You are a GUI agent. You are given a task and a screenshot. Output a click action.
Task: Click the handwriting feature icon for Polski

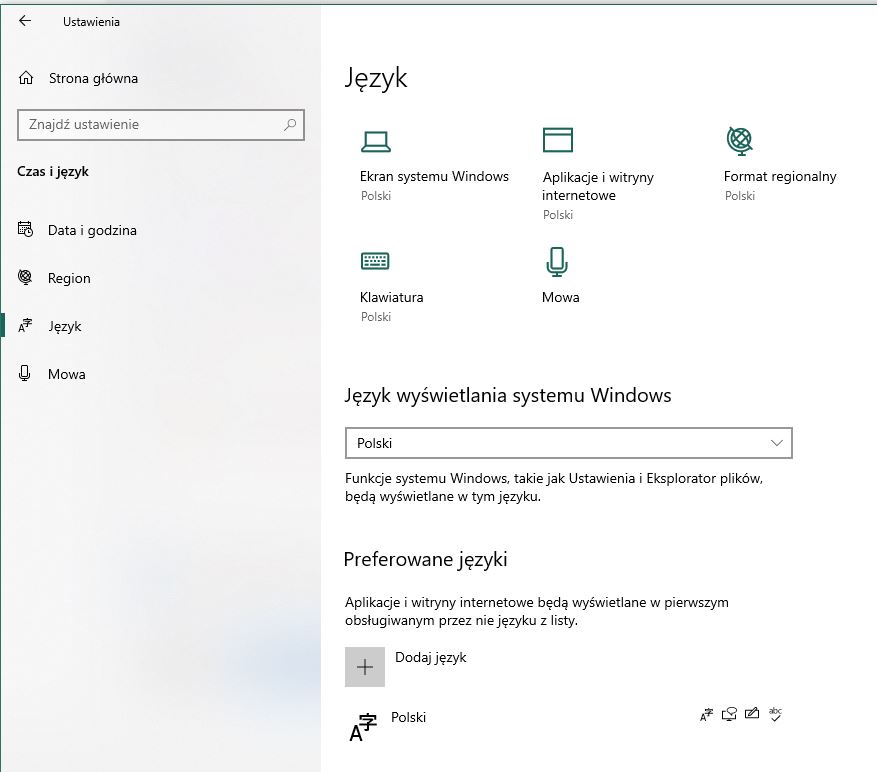click(x=752, y=713)
